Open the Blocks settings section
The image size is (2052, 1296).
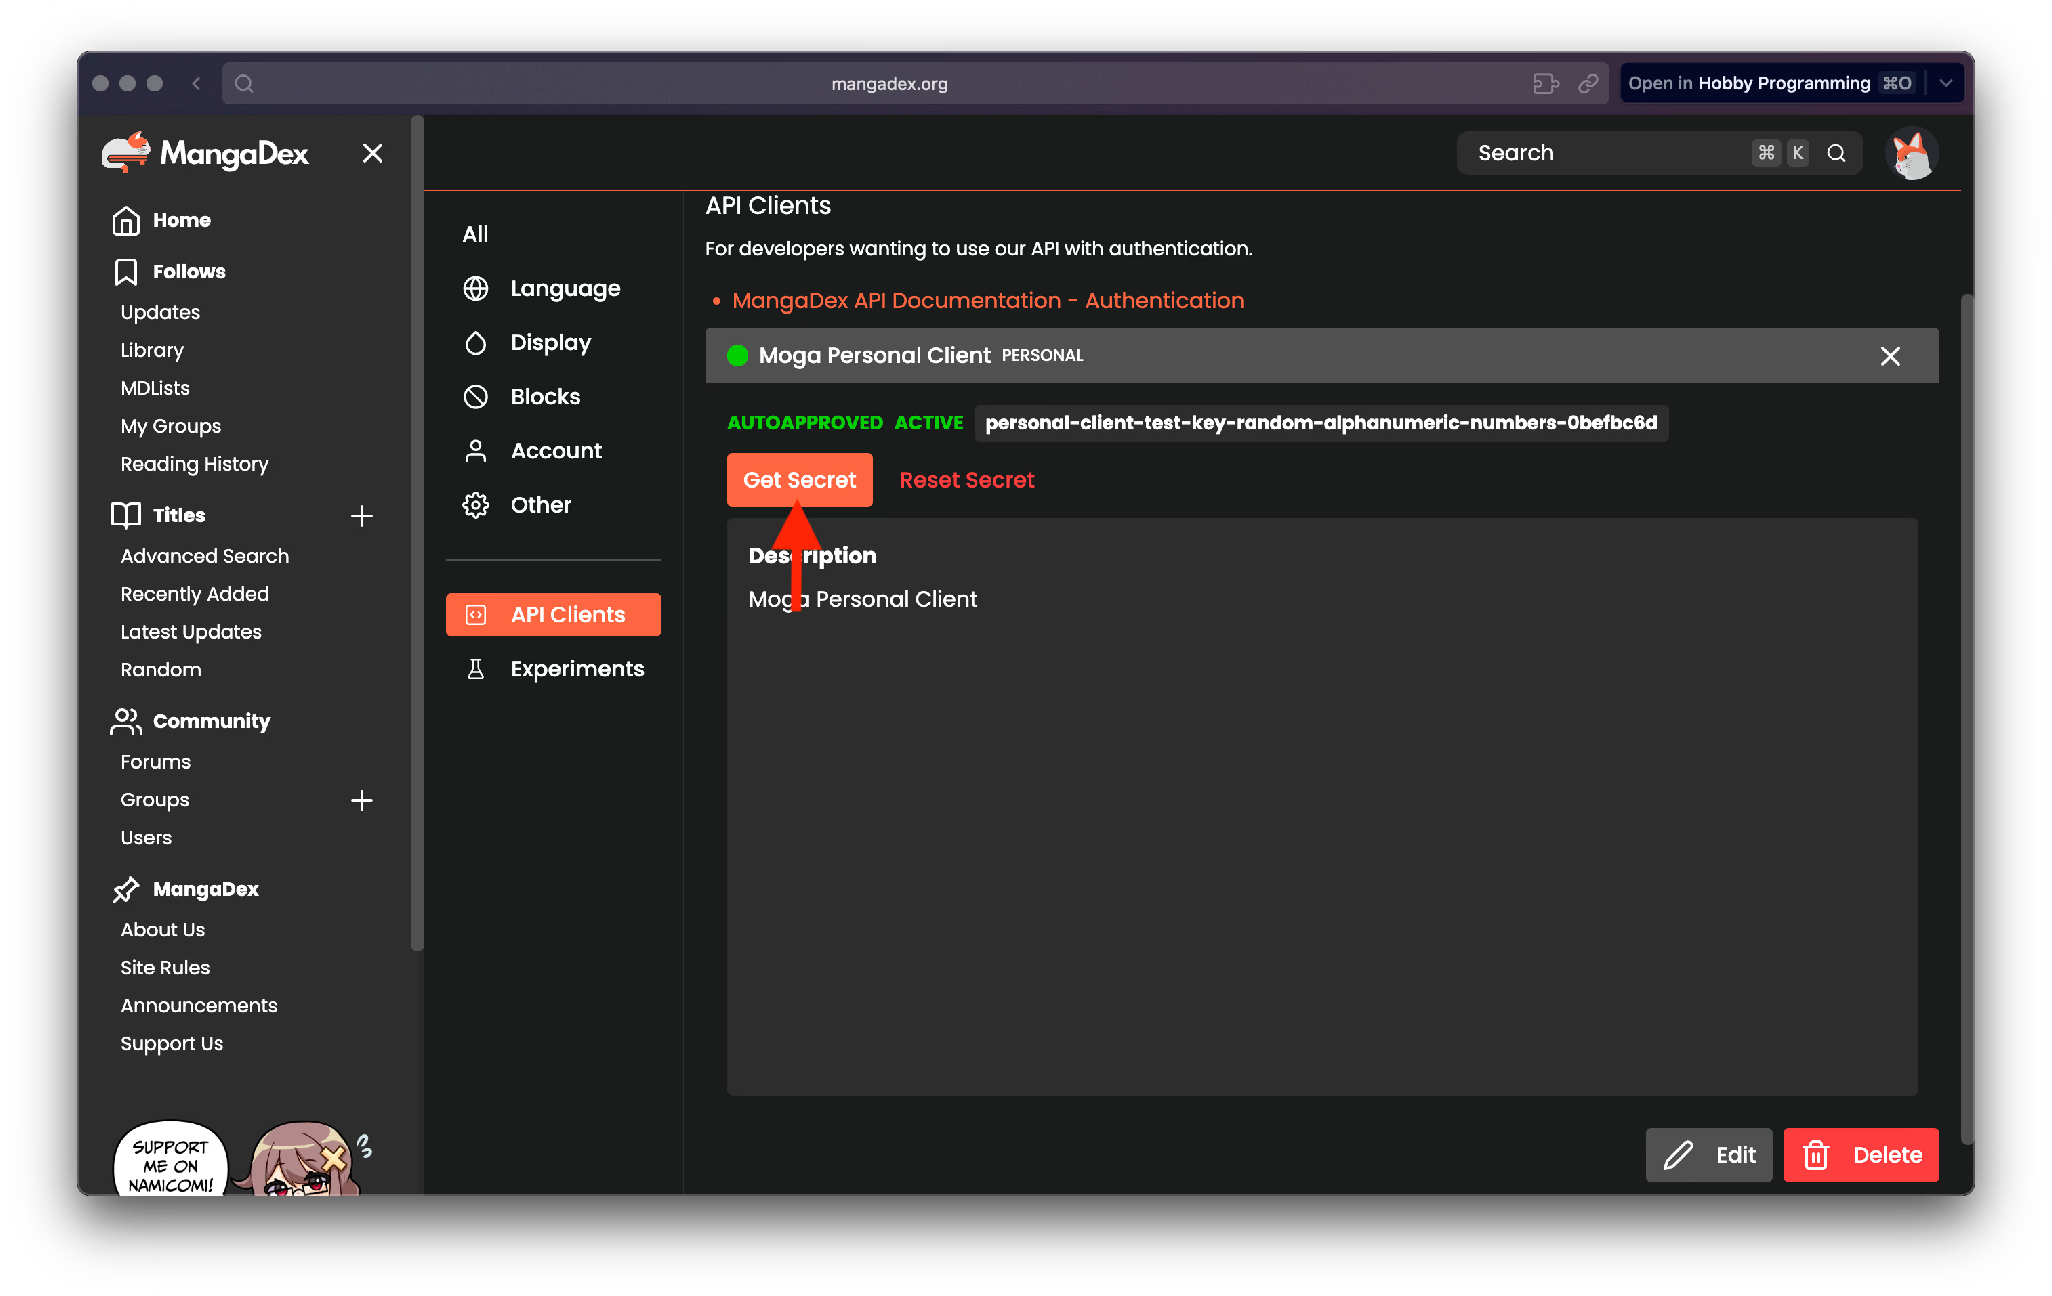(x=545, y=397)
